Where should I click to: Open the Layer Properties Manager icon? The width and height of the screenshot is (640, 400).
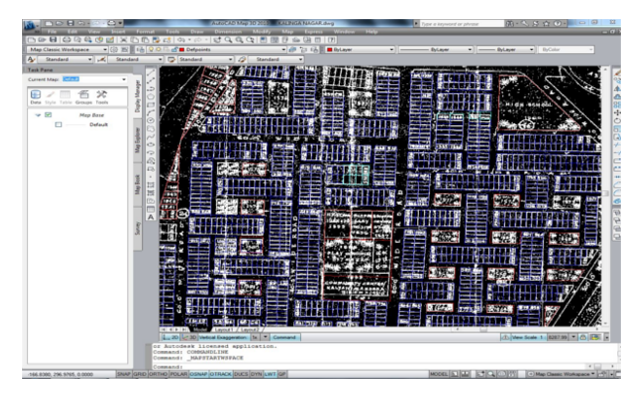(140, 49)
